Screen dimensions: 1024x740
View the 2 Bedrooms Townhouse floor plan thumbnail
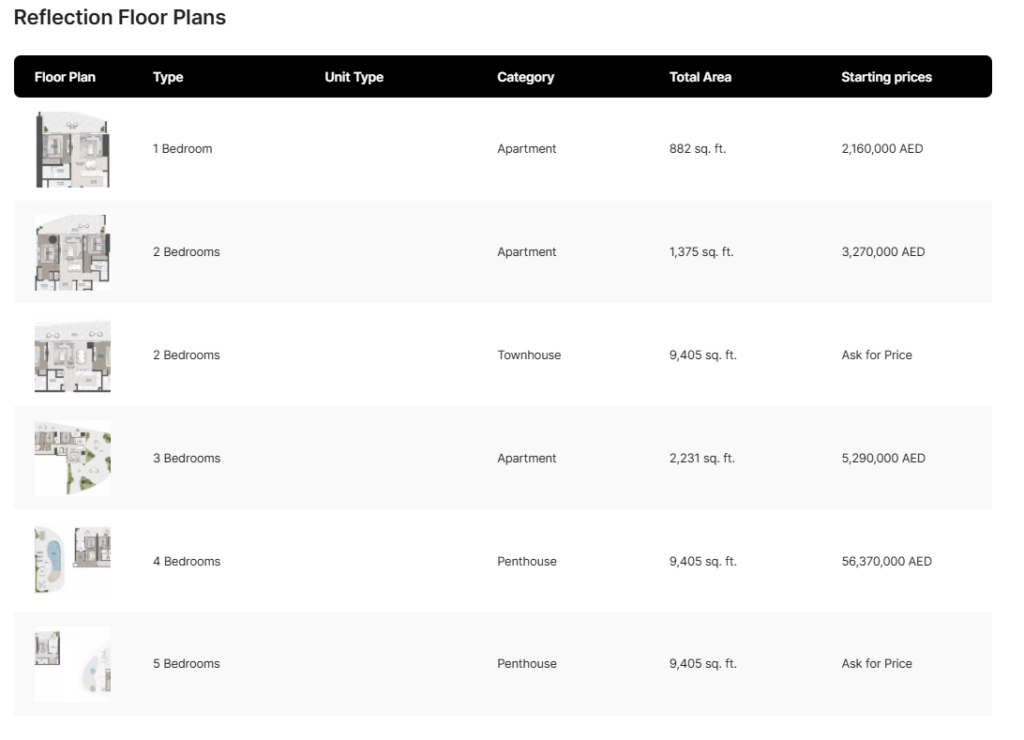tap(72, 355)
